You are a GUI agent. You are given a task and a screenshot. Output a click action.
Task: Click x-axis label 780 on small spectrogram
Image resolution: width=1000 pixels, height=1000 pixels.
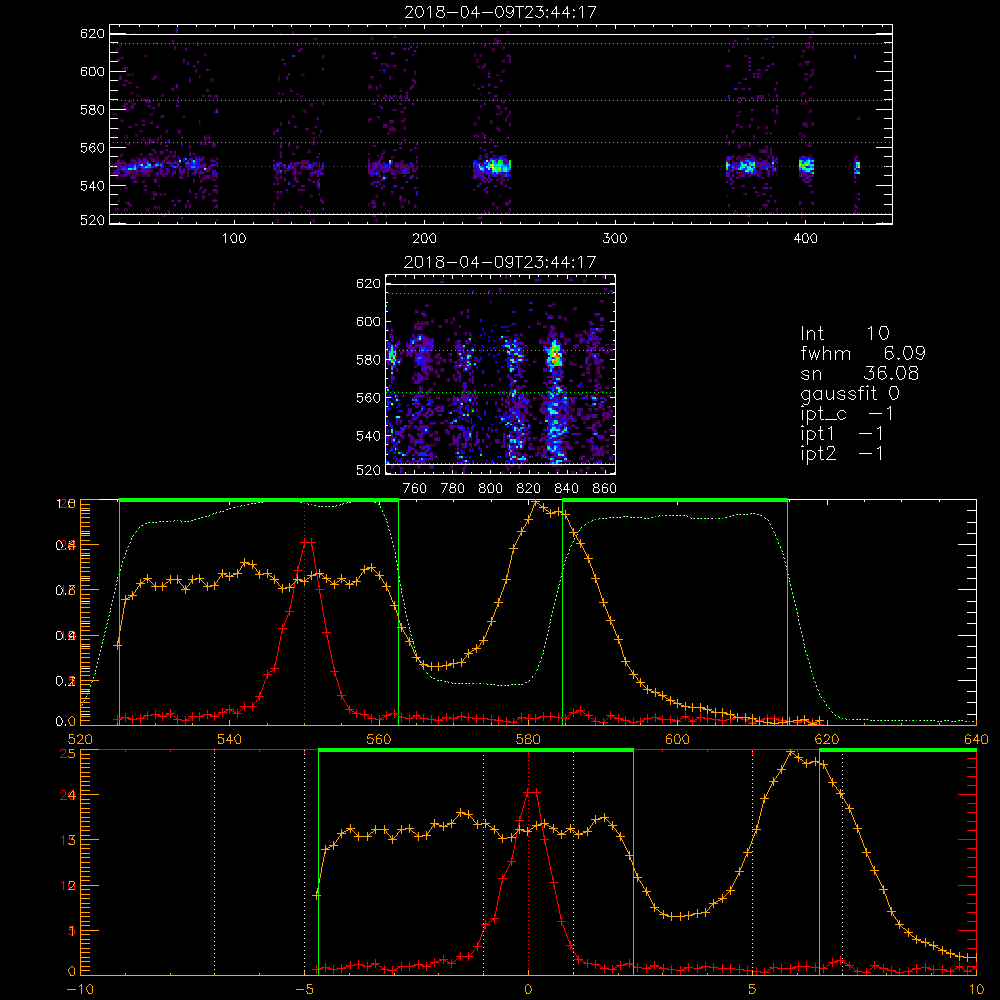453,489
